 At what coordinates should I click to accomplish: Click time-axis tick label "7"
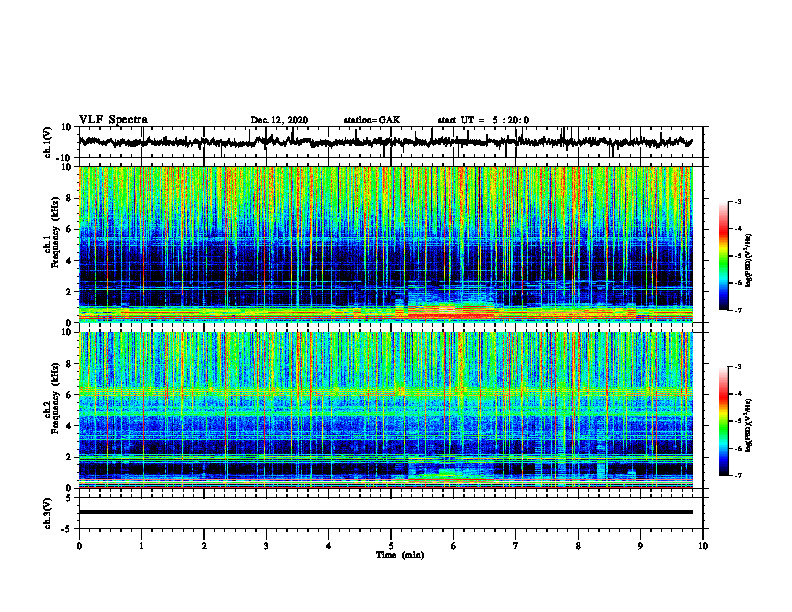[516, 546]
